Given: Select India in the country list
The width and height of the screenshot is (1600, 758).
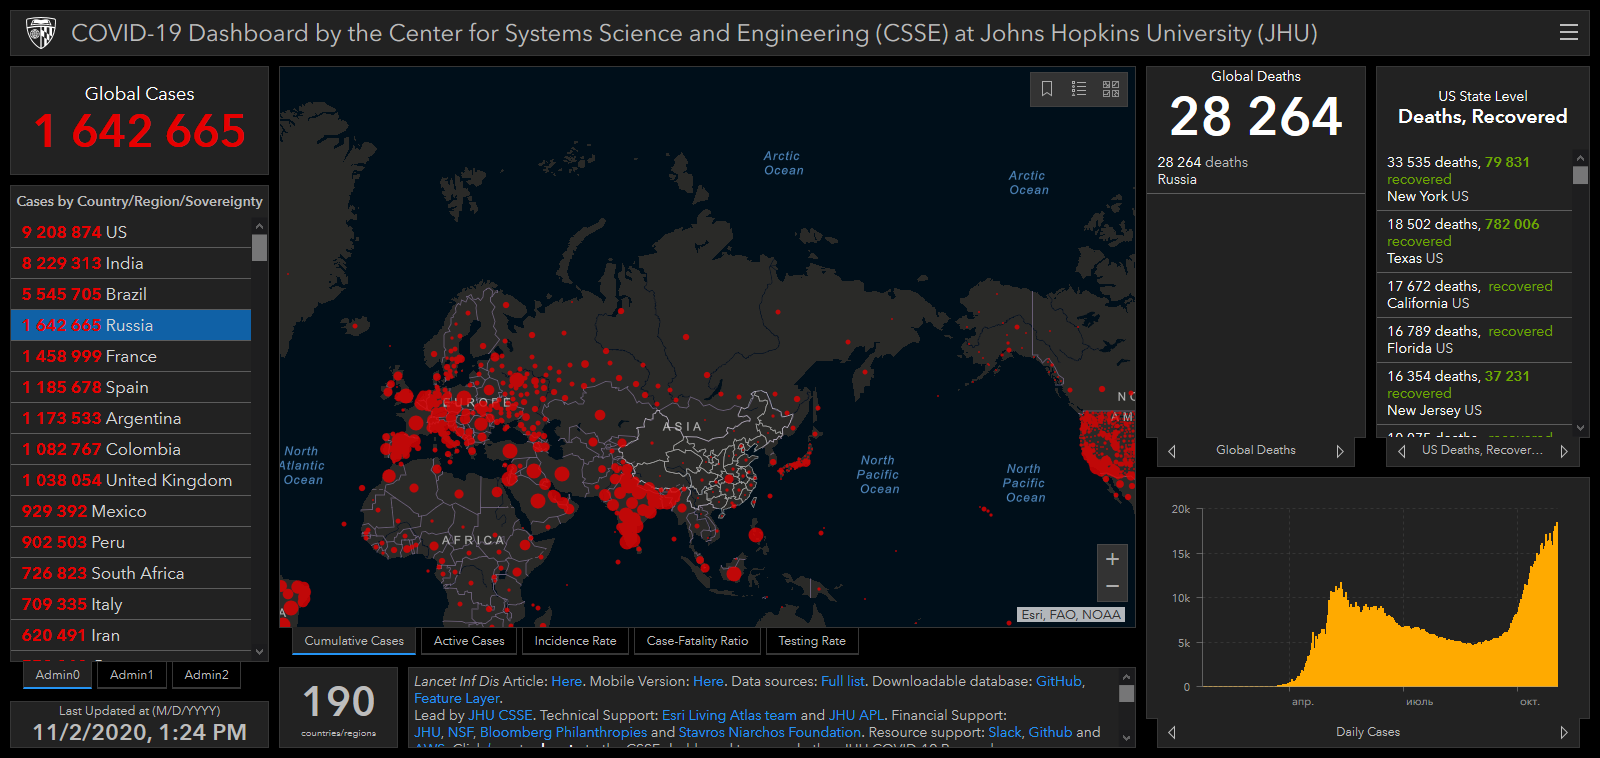Looking at the screenshot, I should click(131, 263).
